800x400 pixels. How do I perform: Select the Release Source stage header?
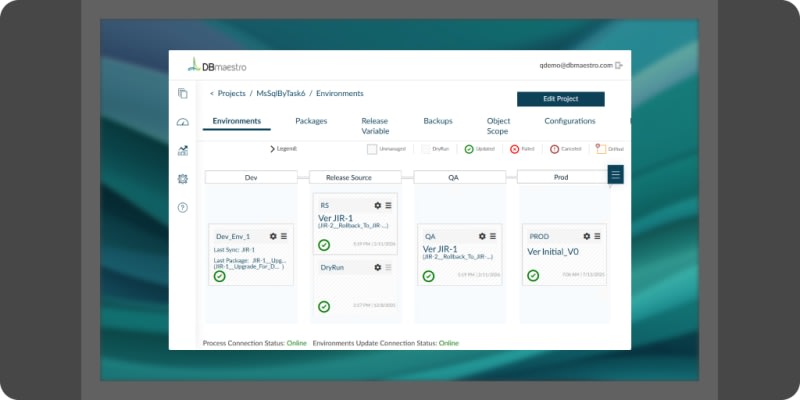tap(355, 177)
